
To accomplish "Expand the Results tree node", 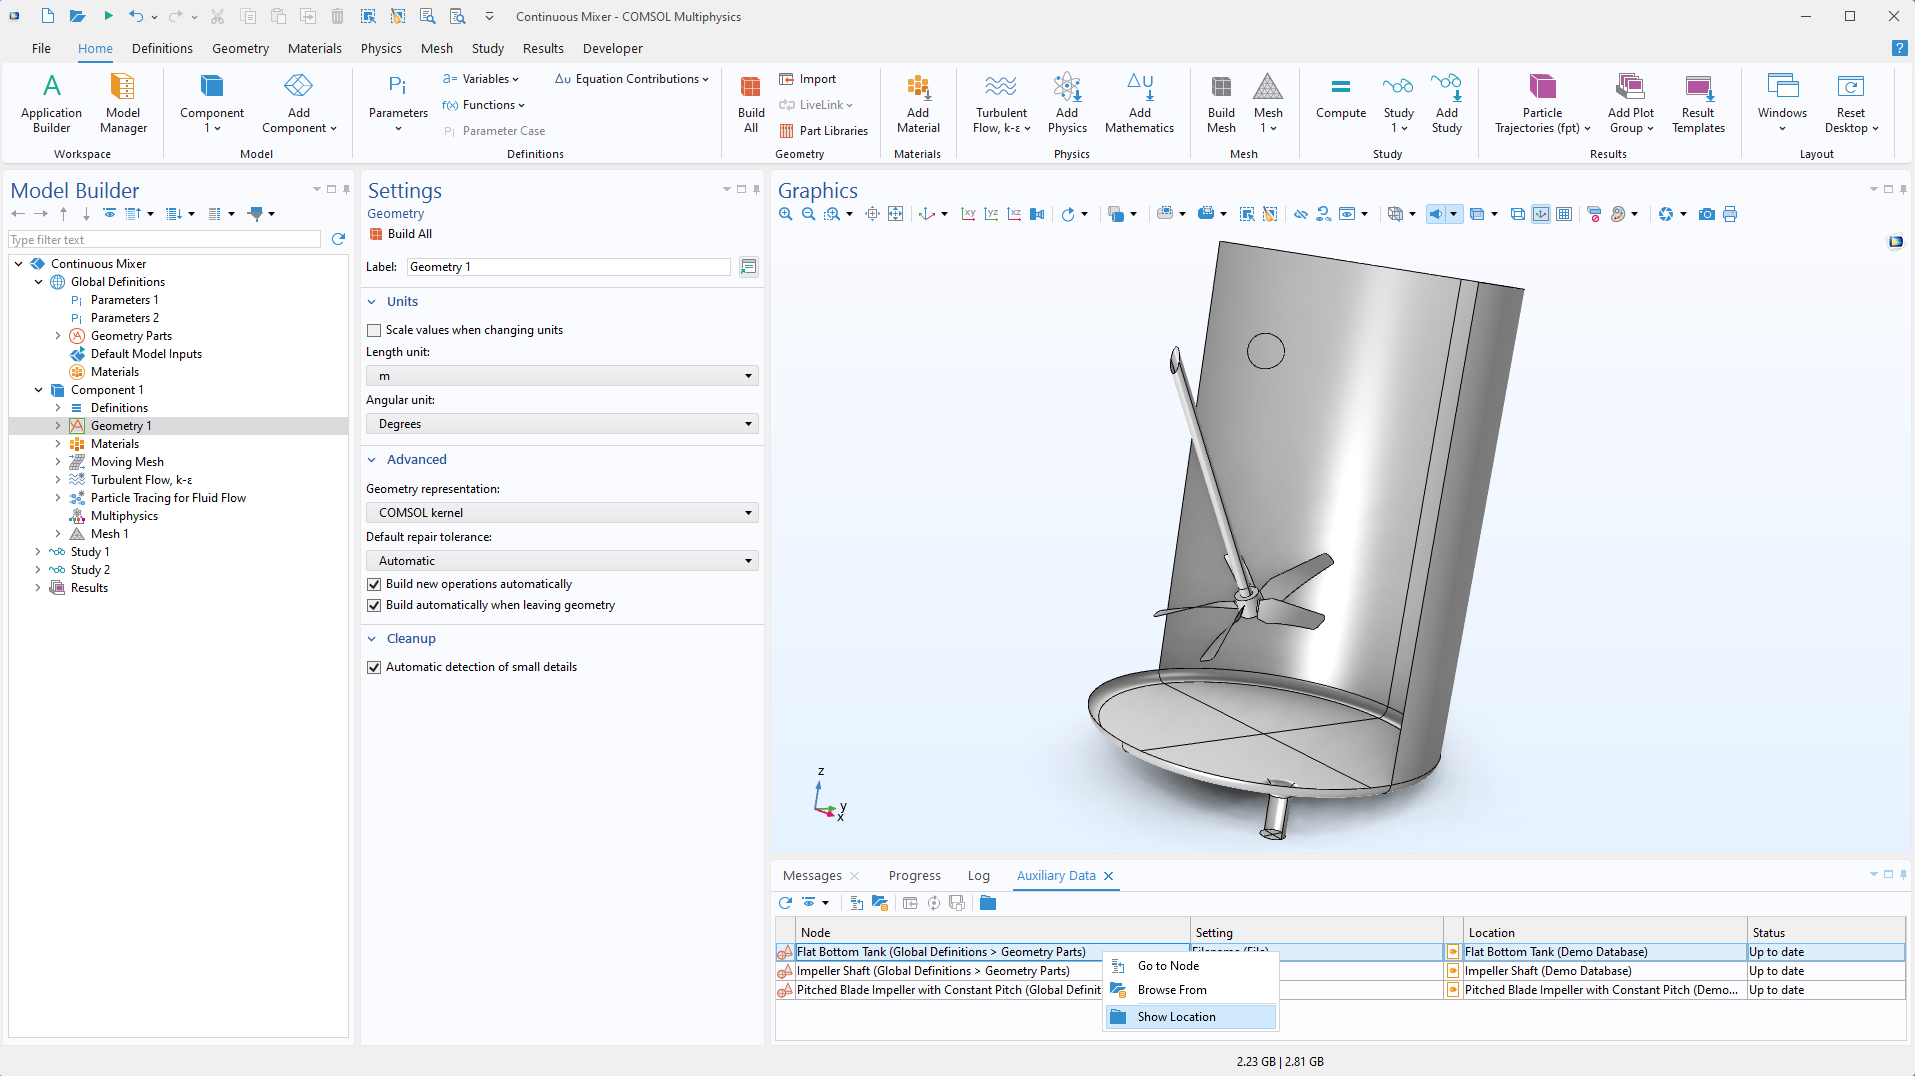I will 38,588.
